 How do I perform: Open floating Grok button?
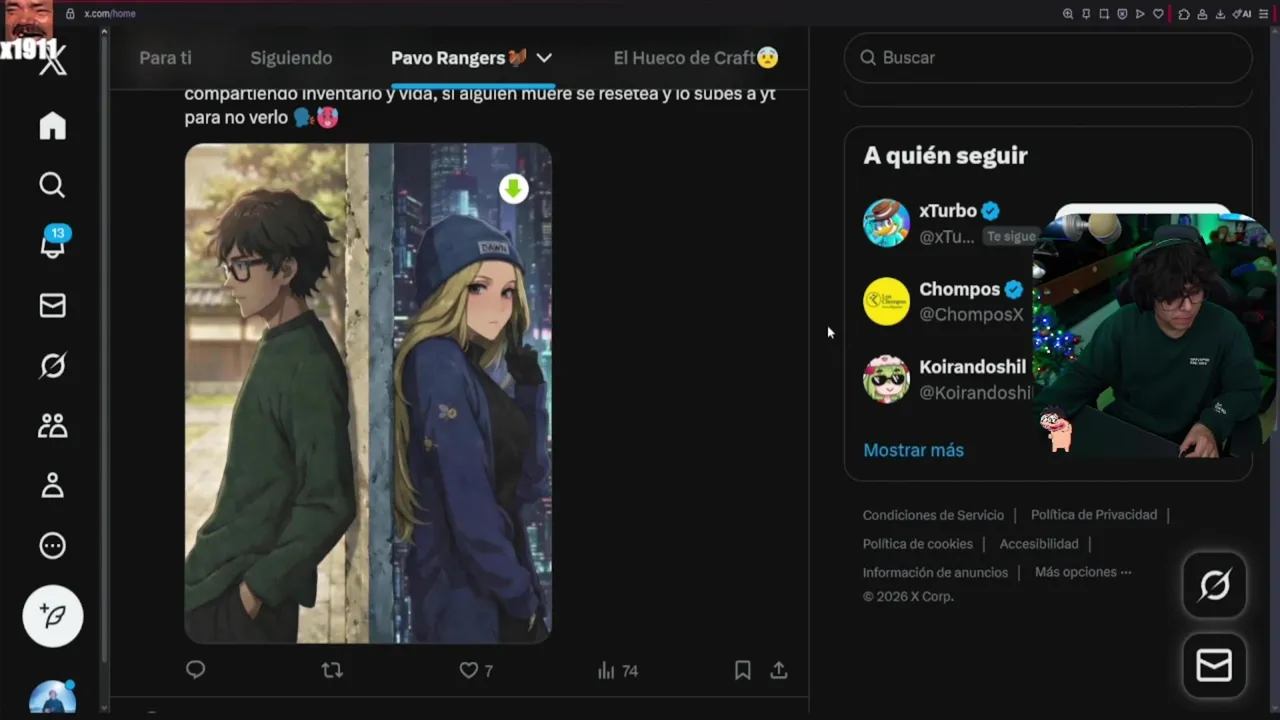tap(1214, 585)
